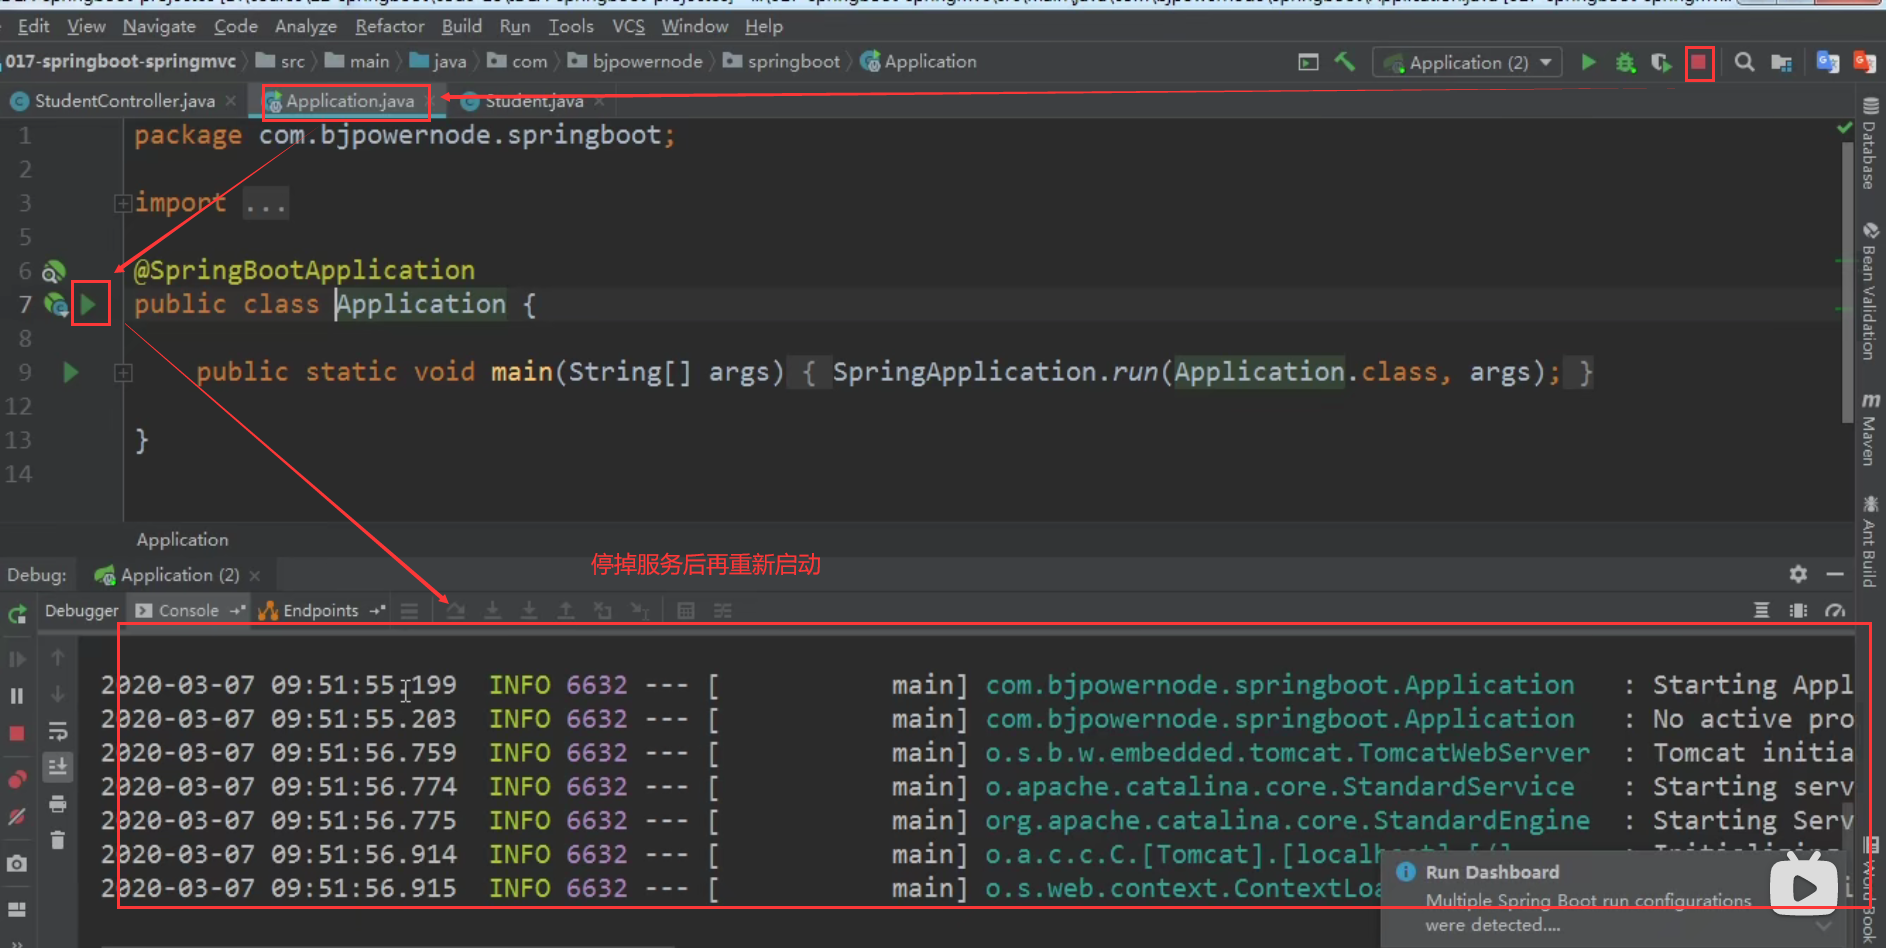This screenshot has width=1886, height=948.
Task: Take thread dump camera icon
Action: (17, 863)
